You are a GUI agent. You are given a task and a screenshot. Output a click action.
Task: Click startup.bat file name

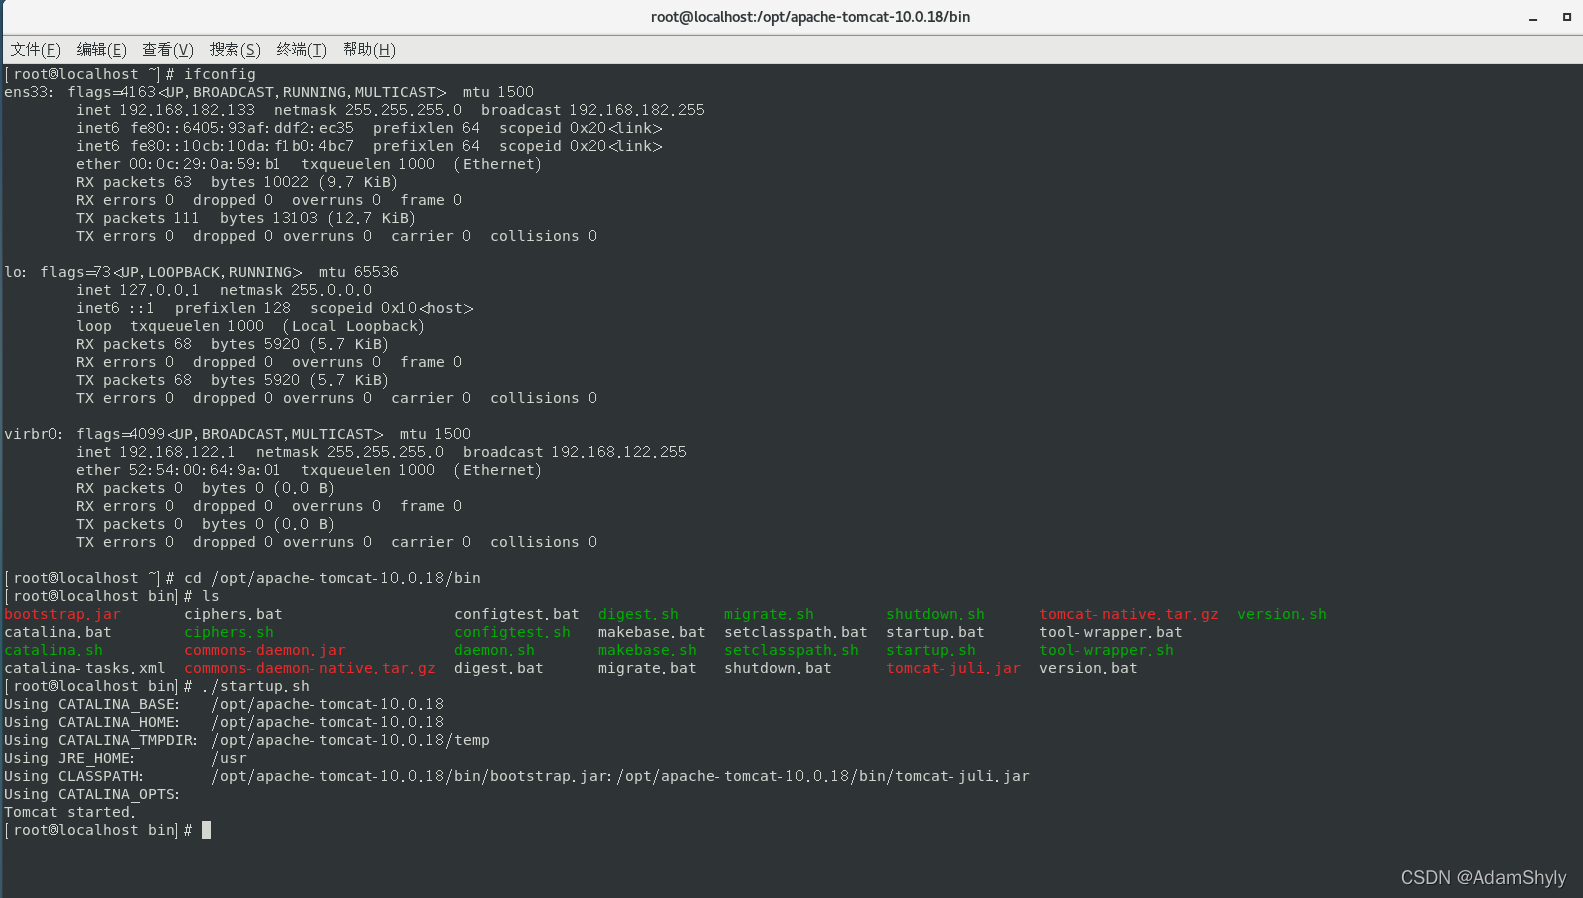pos(935,632)
